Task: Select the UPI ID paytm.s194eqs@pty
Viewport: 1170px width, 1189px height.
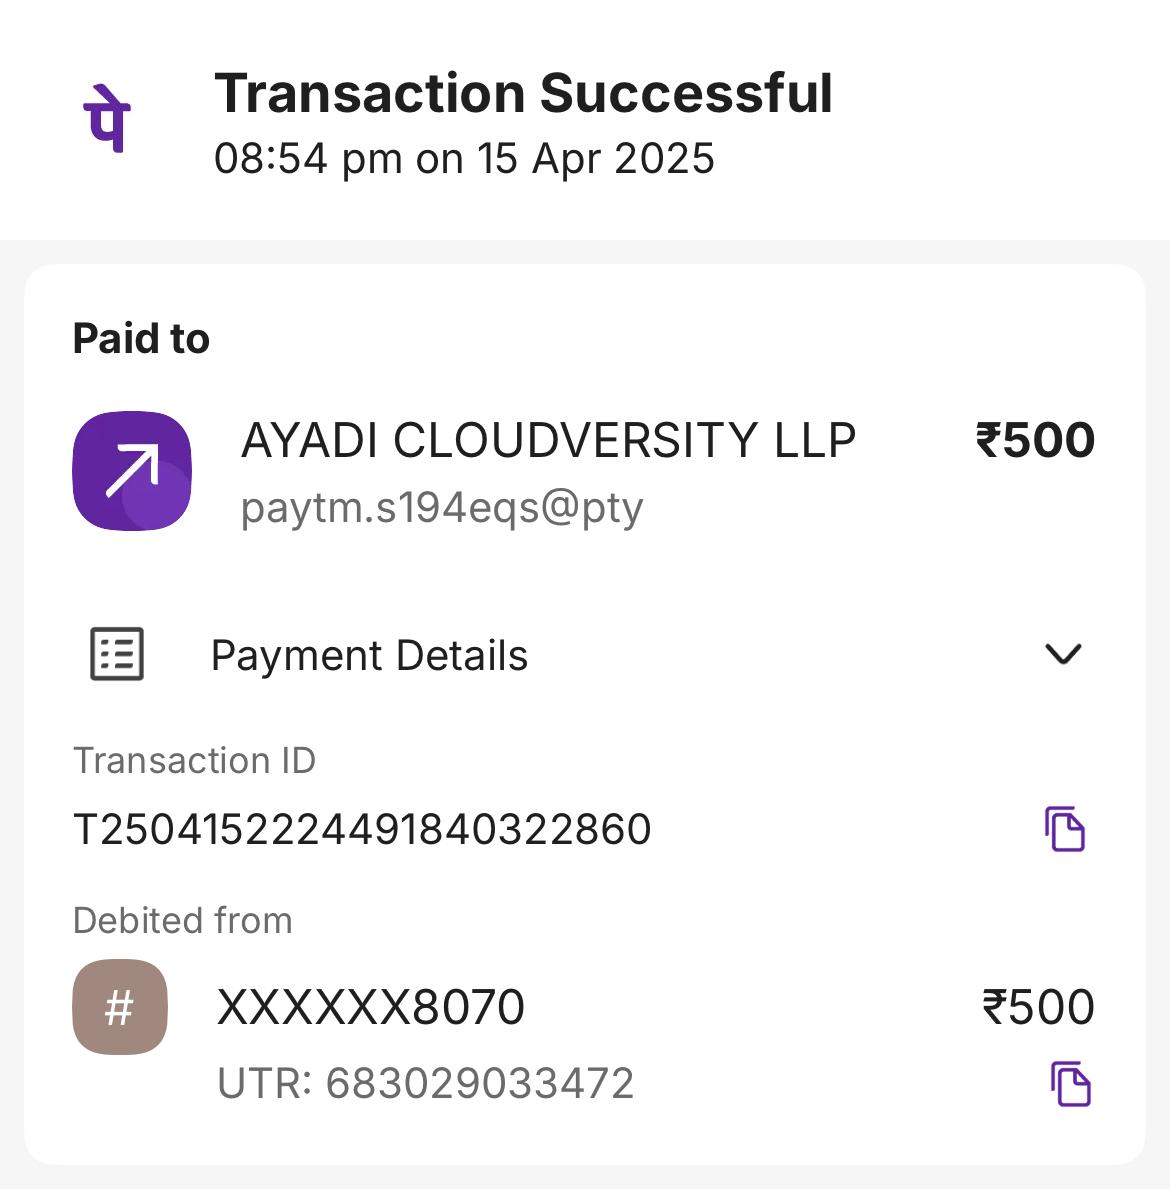Action: pos(442,508)
